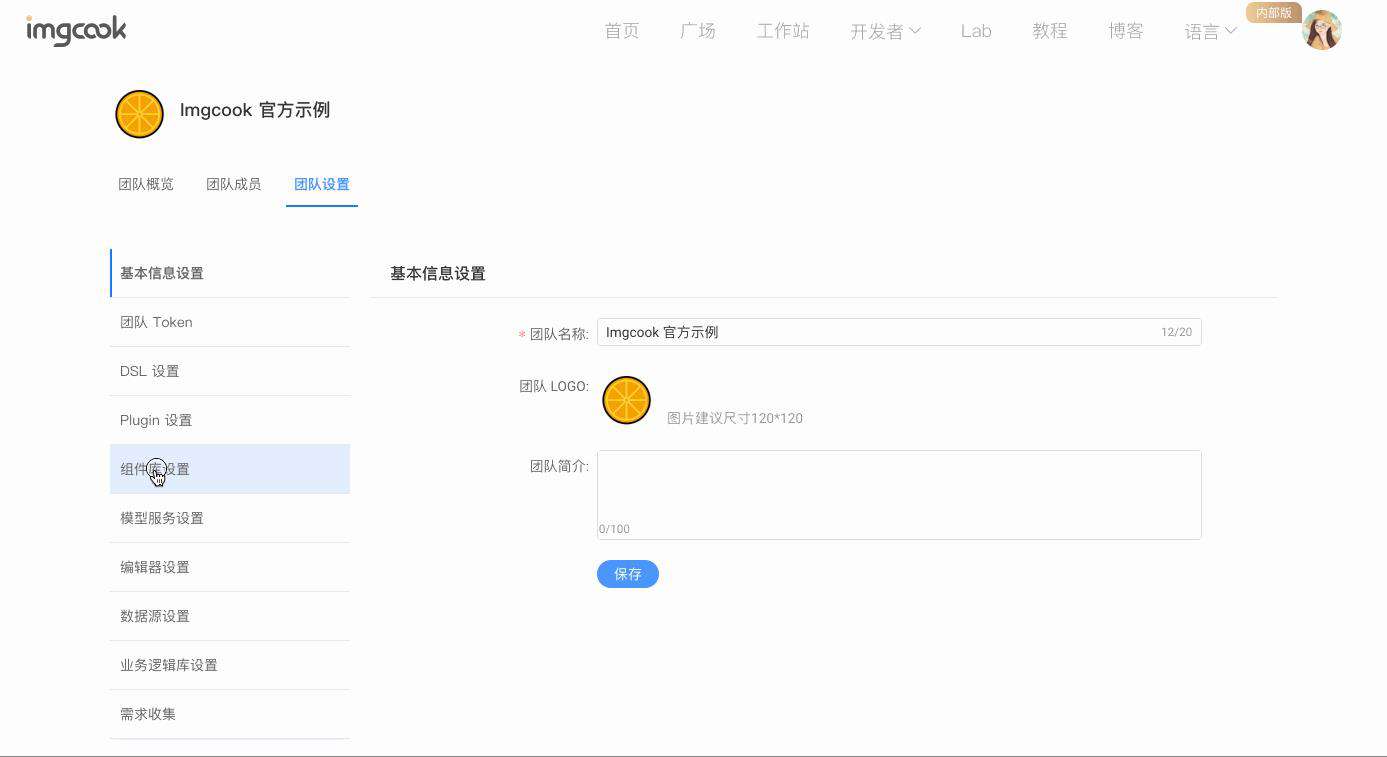Open 教程 in top navigation
Screen dimensions: 1387x757
pyautogui.click(x=1050, y=31)
